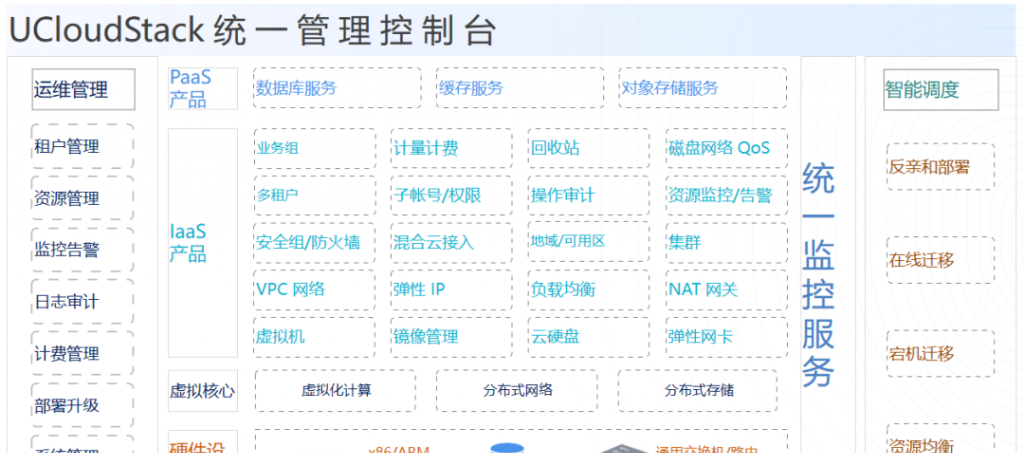Image resolution: width=1024 pixels, height=453 pixels.
Task: Select the 弹性 IP box
Action: [452, 290]
